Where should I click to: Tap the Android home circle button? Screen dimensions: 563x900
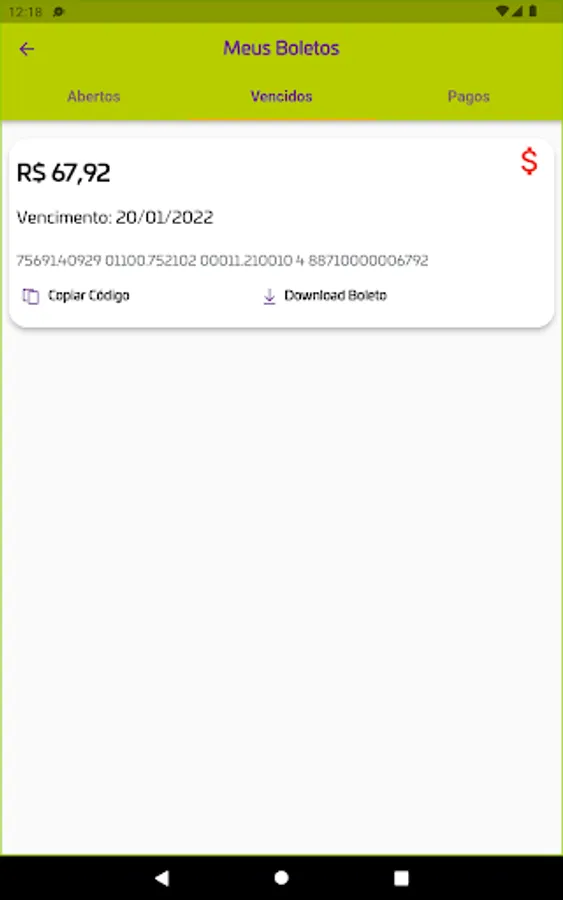pos(281,878)
